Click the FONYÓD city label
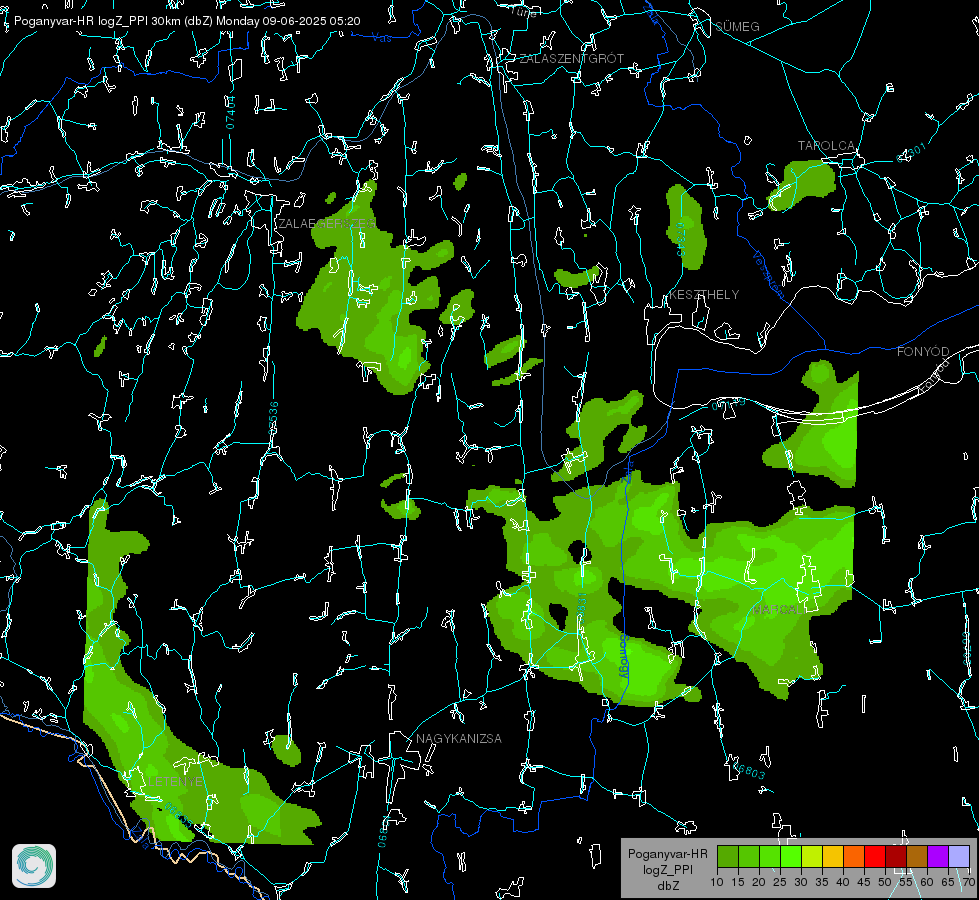The image size is (979, 900). (x=923, y=352)
